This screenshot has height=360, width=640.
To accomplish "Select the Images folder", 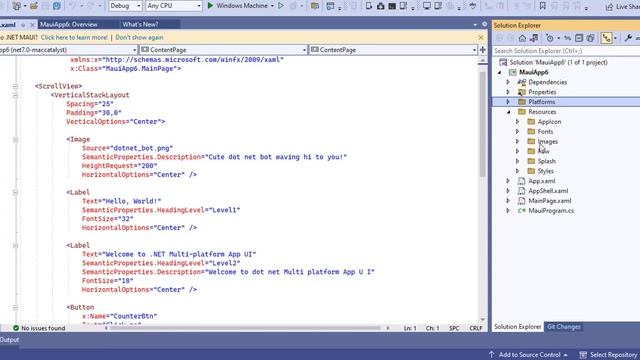I will pyautogui.click(x=547, y=141).
